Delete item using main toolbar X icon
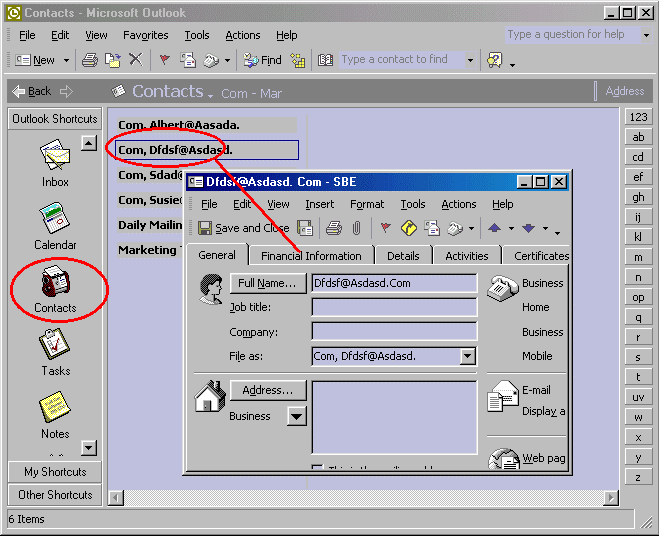 [135, 60]
